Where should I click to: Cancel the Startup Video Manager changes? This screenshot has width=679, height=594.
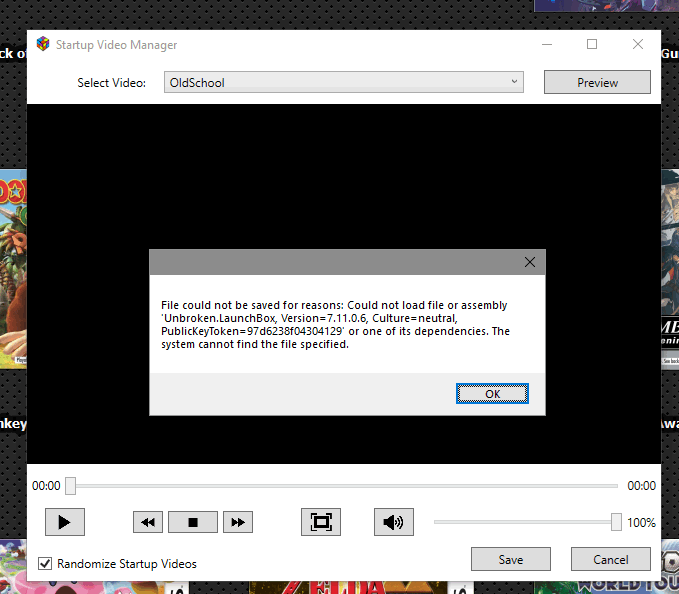[611, 559]
